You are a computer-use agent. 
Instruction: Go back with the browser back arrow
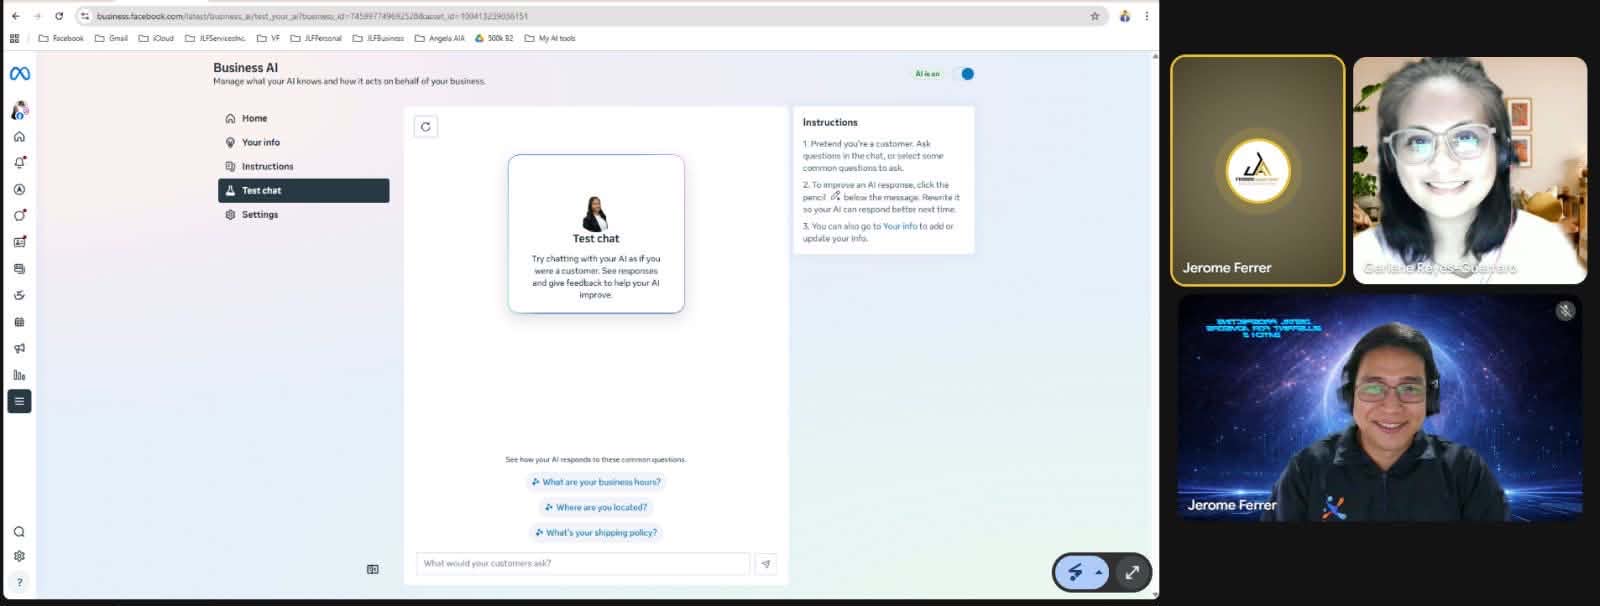[15, 16]
